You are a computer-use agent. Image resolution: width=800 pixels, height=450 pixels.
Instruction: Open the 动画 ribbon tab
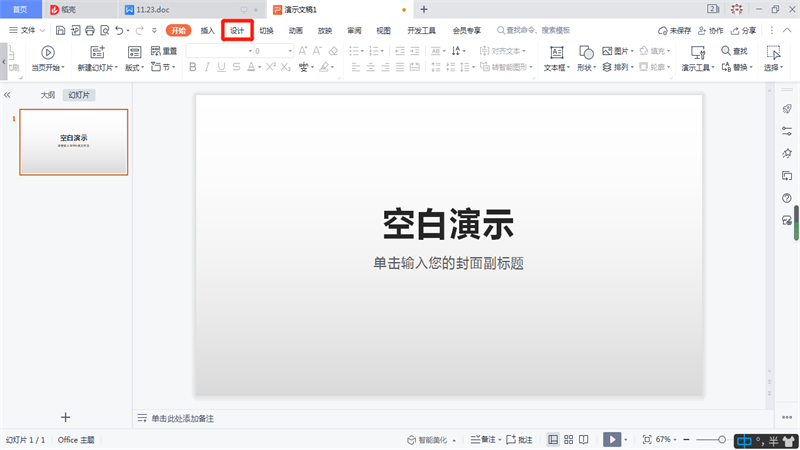click(x=296, y=31)
